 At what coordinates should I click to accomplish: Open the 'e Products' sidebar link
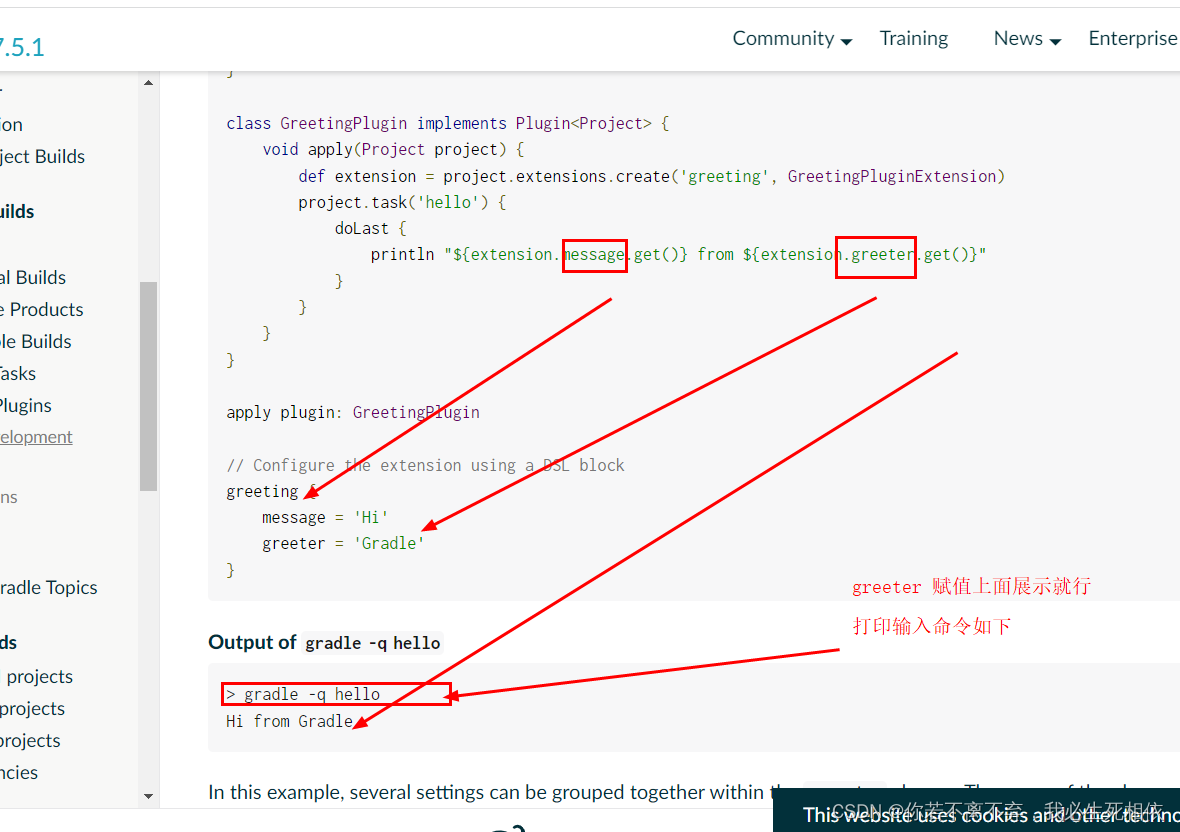tap(41, 309)
